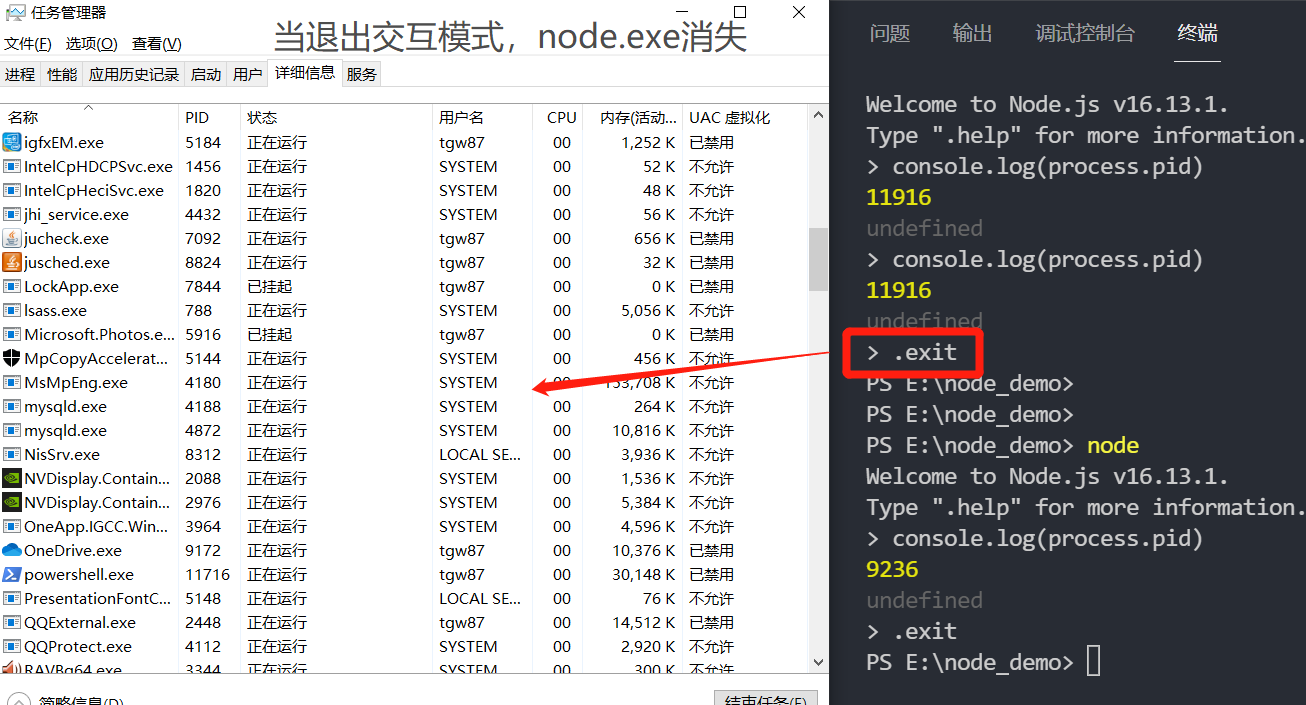Screen dimensions: 1306x705
Task: Click the scrollbar up arrow
Action: [818, 116]
